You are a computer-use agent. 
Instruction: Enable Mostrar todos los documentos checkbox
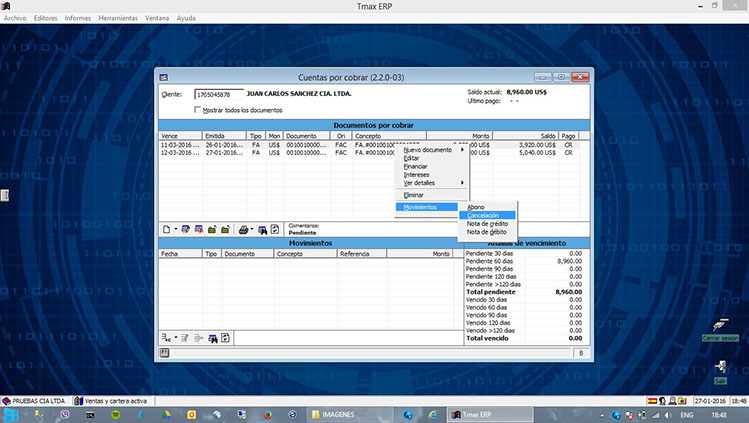point(198,110)
